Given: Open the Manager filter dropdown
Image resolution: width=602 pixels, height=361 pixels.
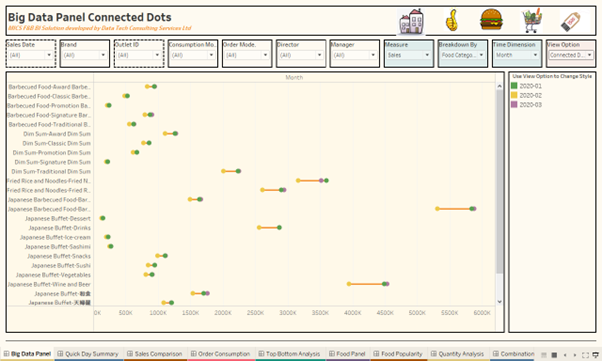Looking at the screenshot, I should 354,55.
